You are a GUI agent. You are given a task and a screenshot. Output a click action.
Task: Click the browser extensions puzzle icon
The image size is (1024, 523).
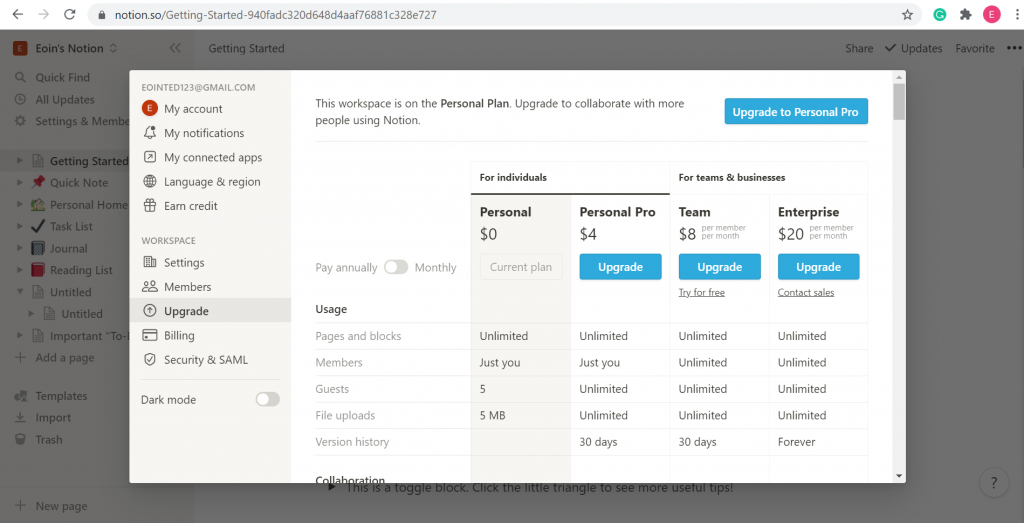(966, 14)
